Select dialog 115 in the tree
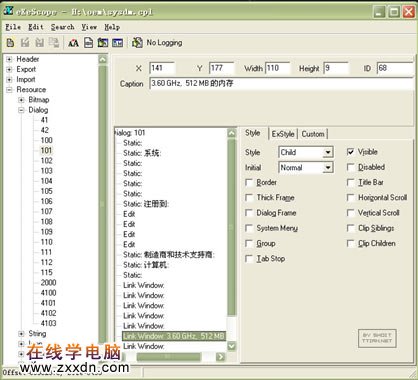The image size is (418, 380). coord(46,273)
